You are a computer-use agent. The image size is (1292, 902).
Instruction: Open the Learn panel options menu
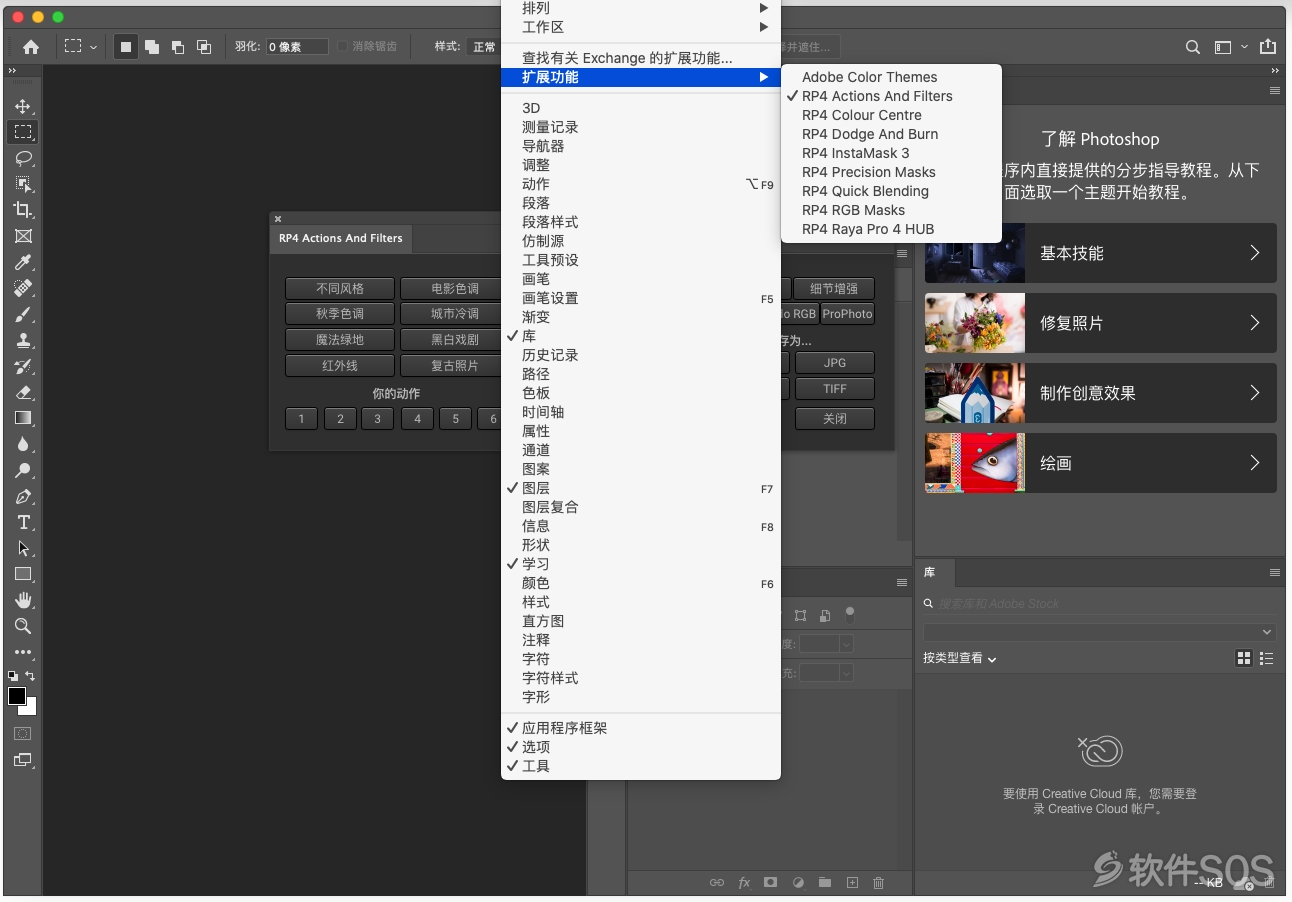tap(1275, 90)
